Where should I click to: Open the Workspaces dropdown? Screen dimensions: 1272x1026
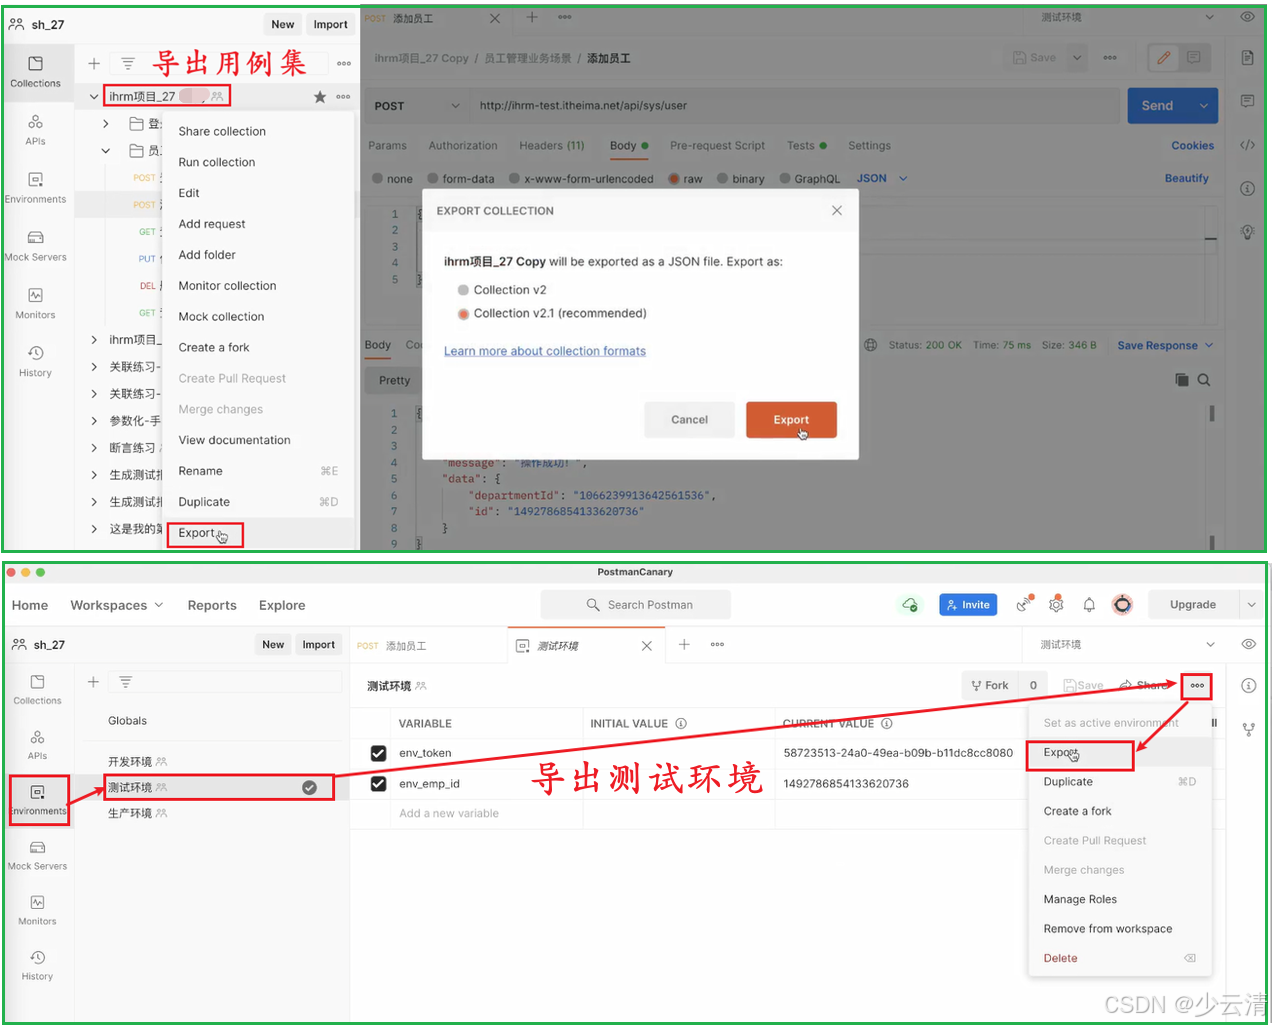click(117, 605)
